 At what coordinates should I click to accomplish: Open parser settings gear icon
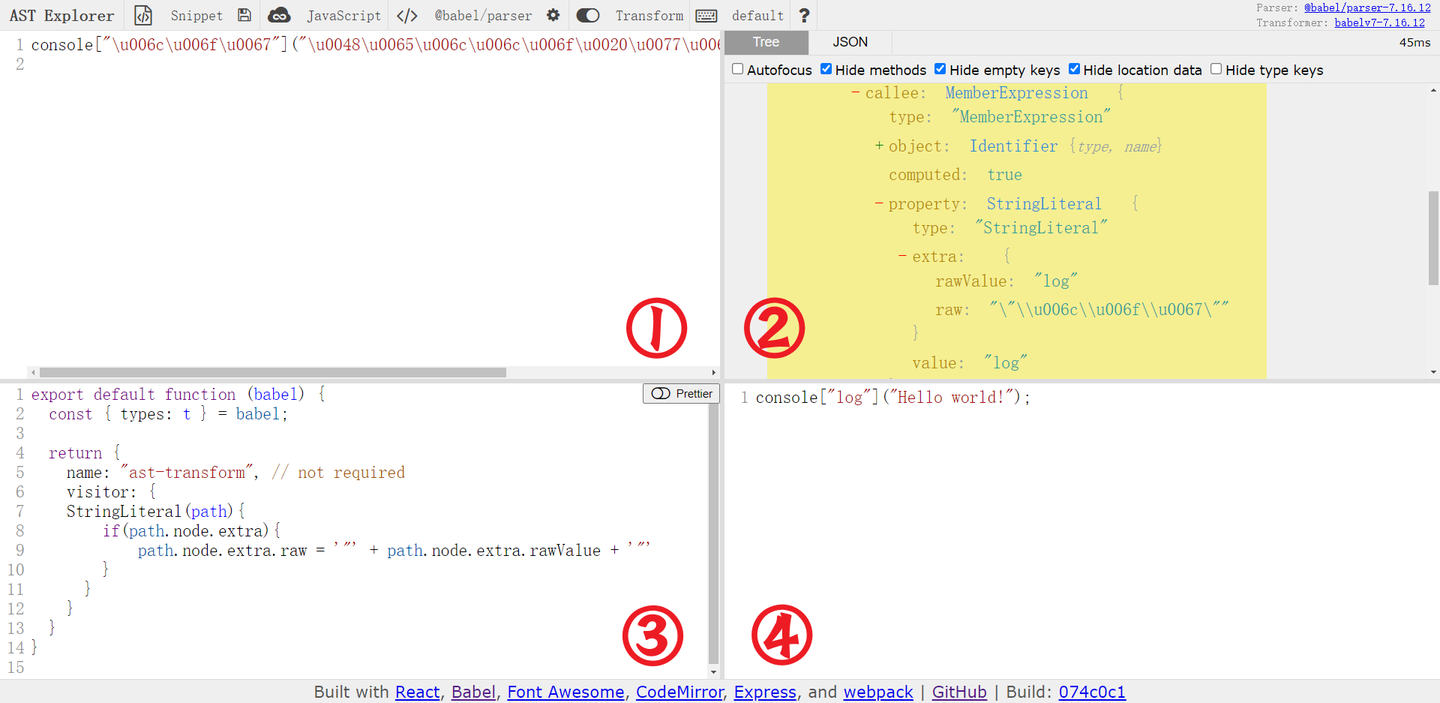click(553, 15)
